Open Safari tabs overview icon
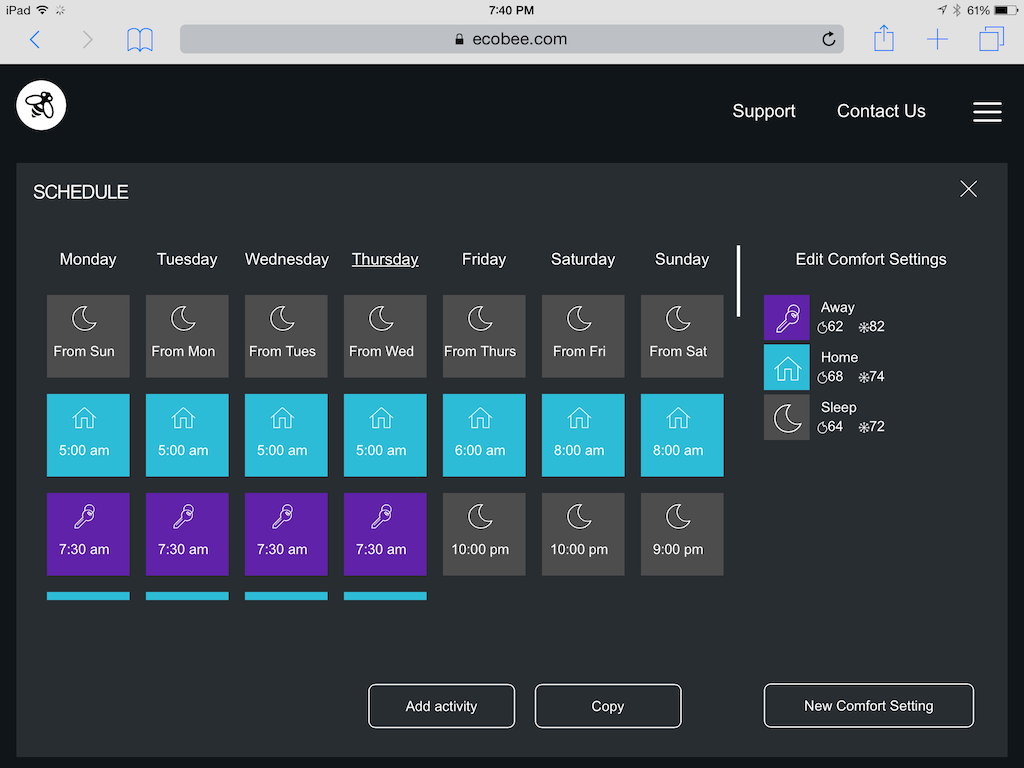The height and width of the screenshot is (768, 1024). (x=991, y=39)
